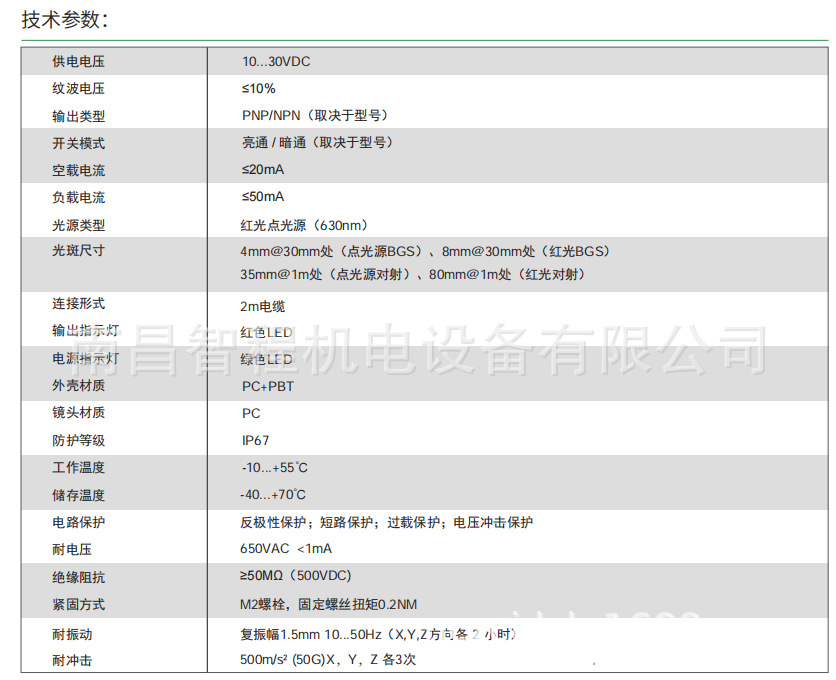836x680 pixels.
Task: Click the value 红色LED
Action: (x=266, y=333)
